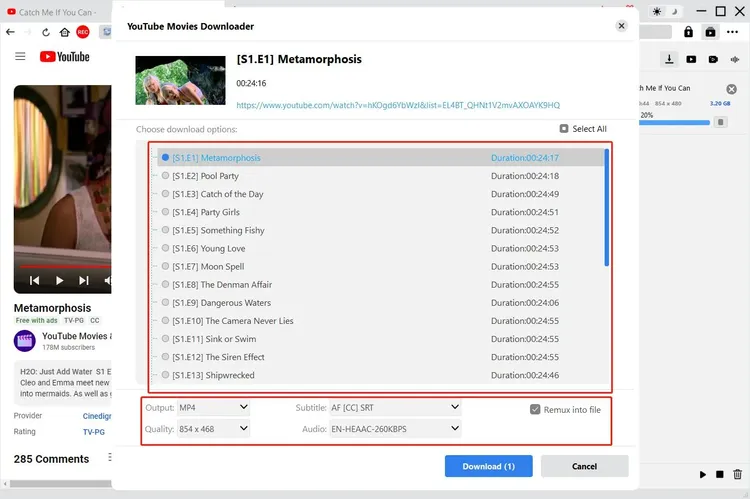Select the S1.E2 Pool Party episode

click(165, 176)
